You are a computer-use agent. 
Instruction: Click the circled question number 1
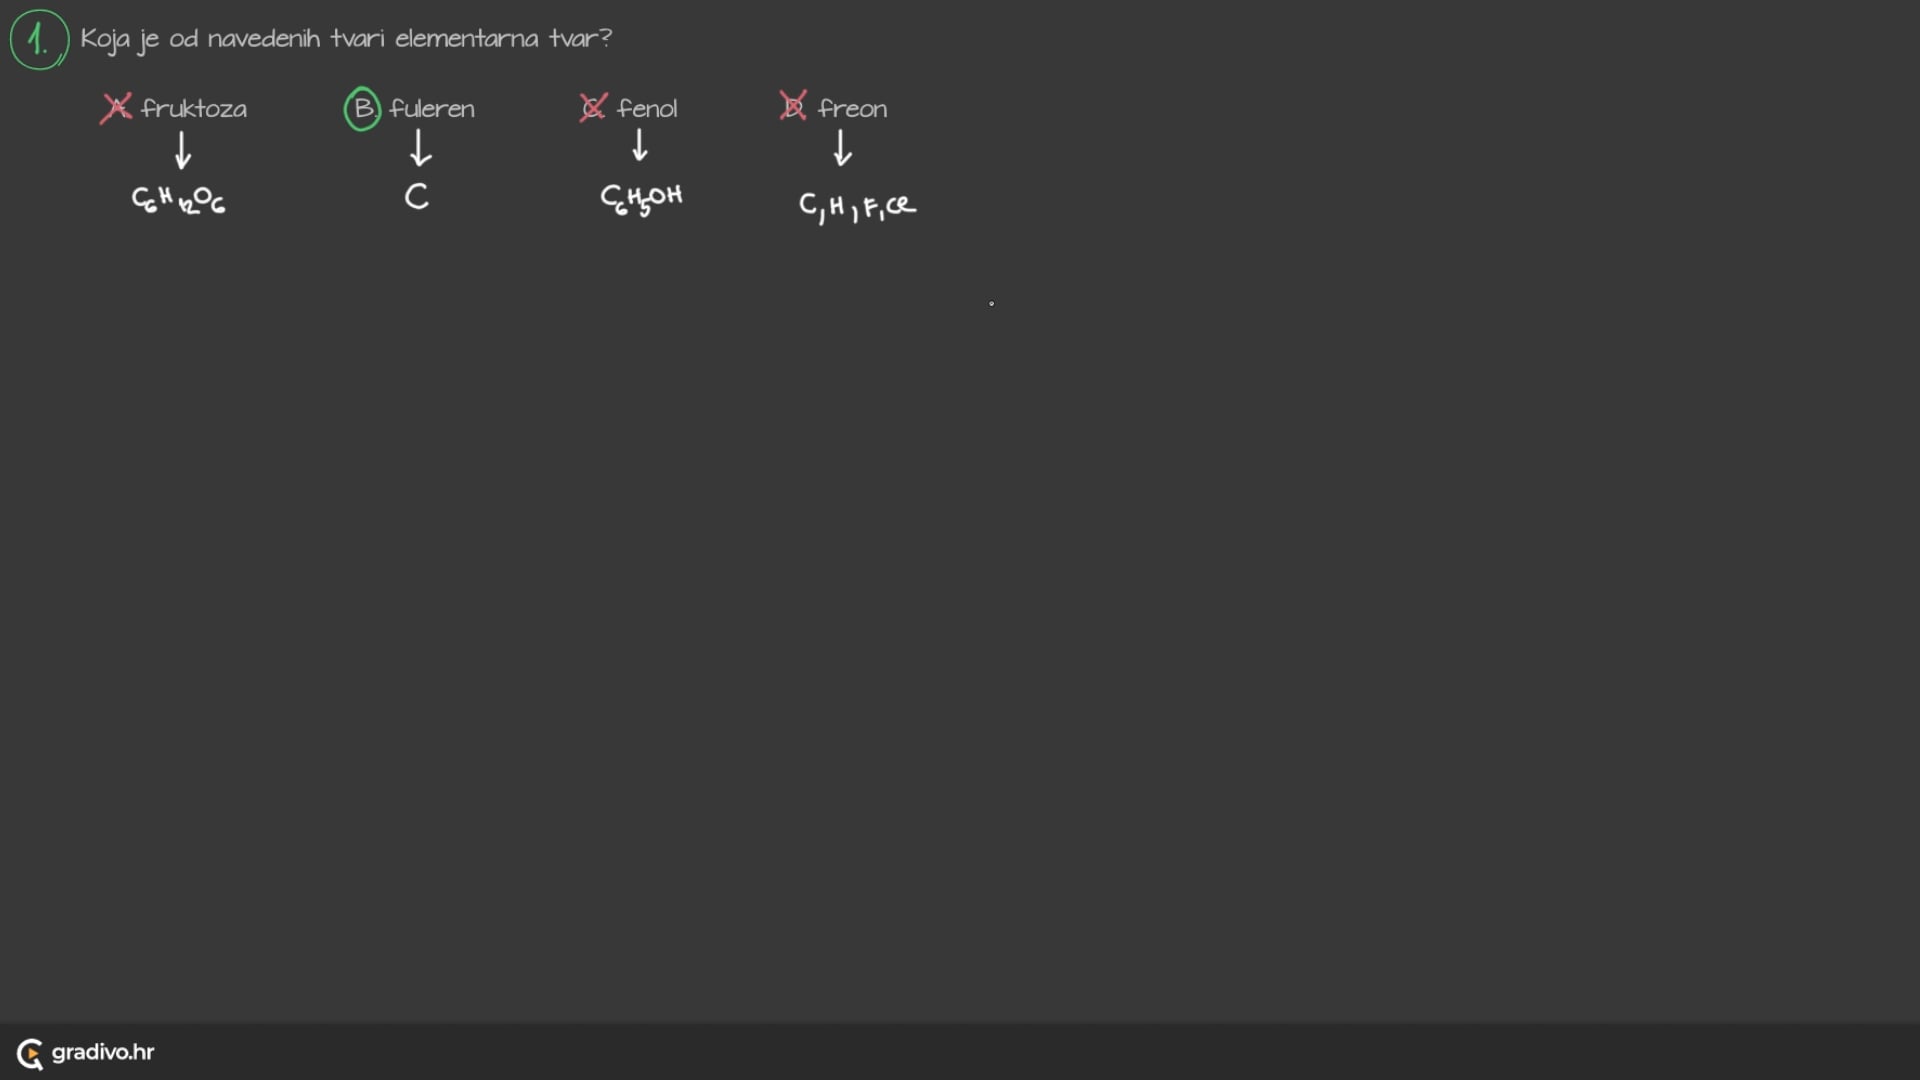coord(39,40)
